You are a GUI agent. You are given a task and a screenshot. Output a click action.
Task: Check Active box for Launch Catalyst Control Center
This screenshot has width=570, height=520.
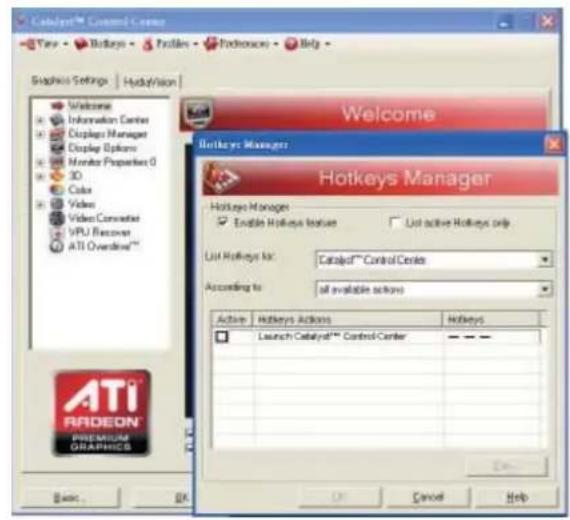pyautogui.click(x=222, y=337)
